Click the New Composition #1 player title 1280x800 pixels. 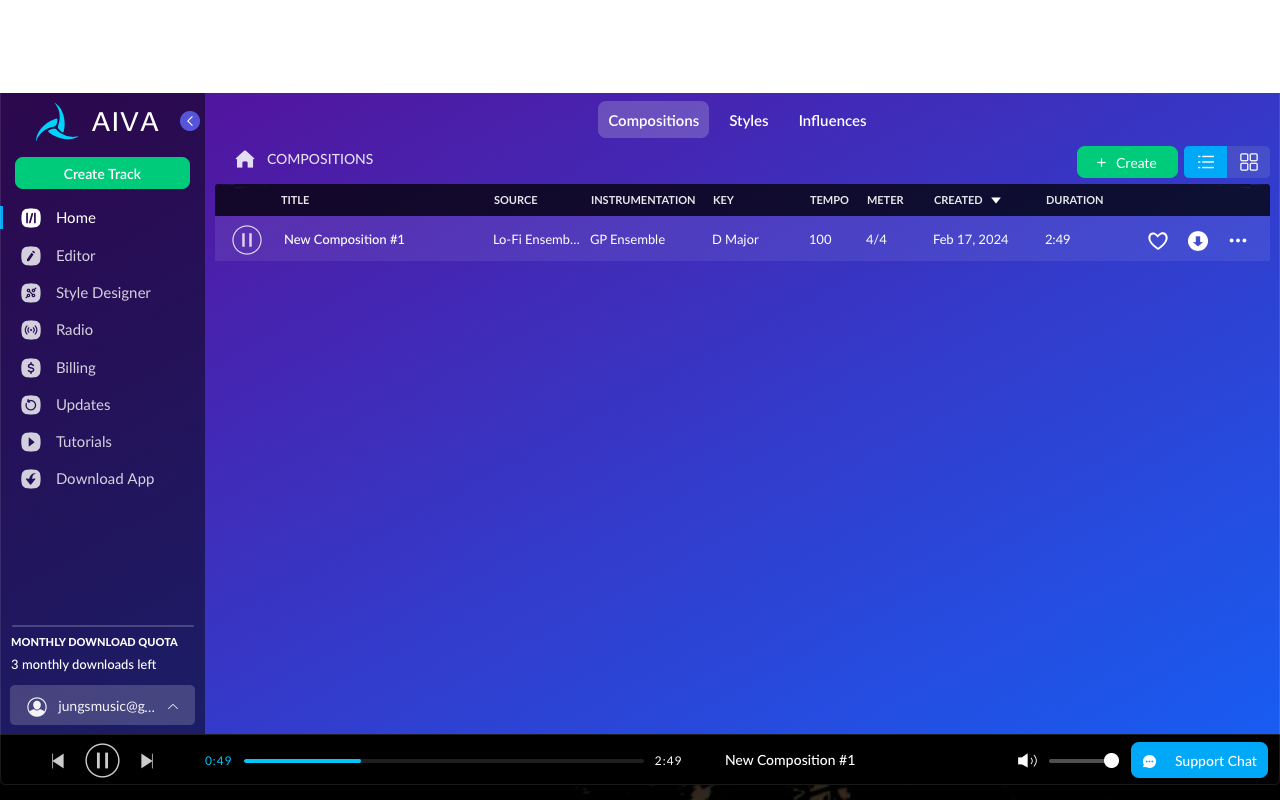(790, 760)
